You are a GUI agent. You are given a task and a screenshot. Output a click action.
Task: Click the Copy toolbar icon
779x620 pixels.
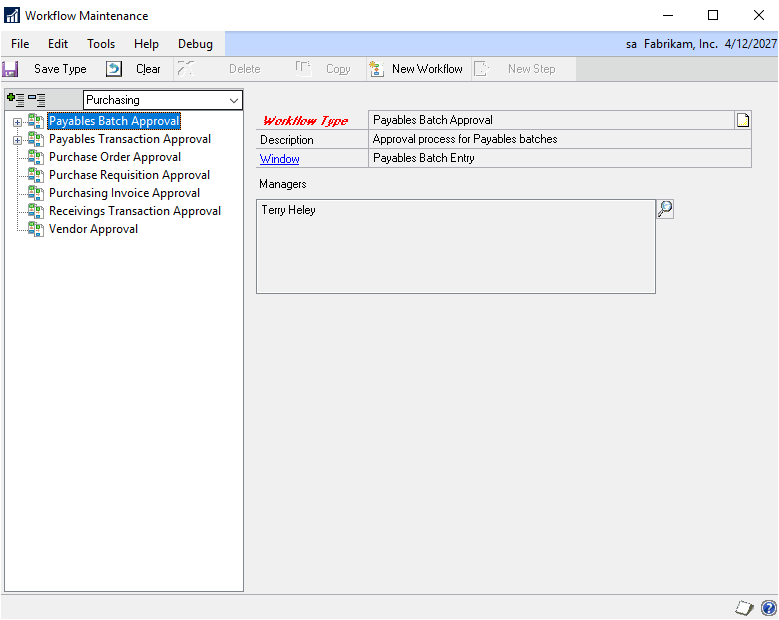tap(303, 69)
